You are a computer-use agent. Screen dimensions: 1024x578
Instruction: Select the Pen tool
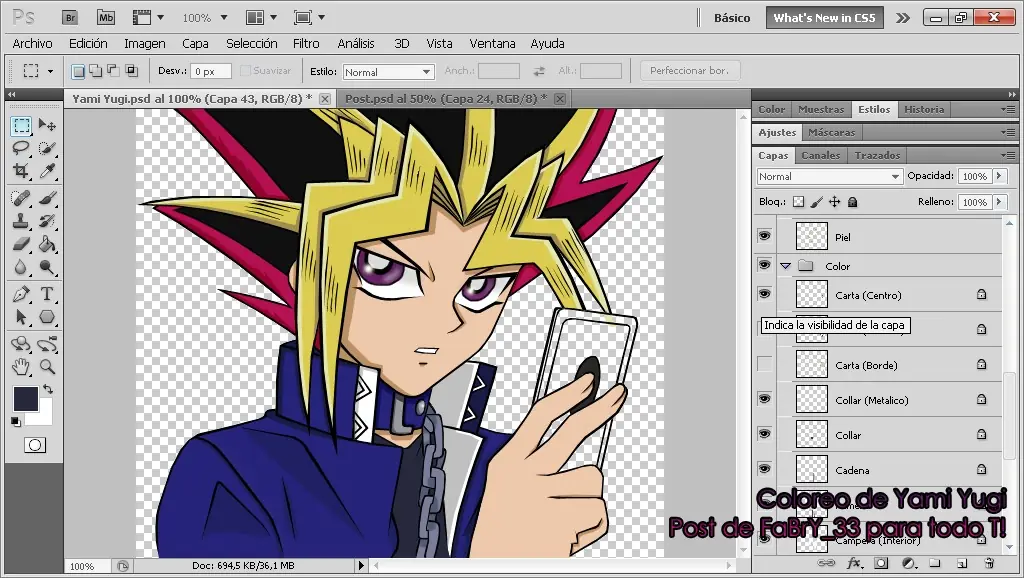(x=20, y=293)
